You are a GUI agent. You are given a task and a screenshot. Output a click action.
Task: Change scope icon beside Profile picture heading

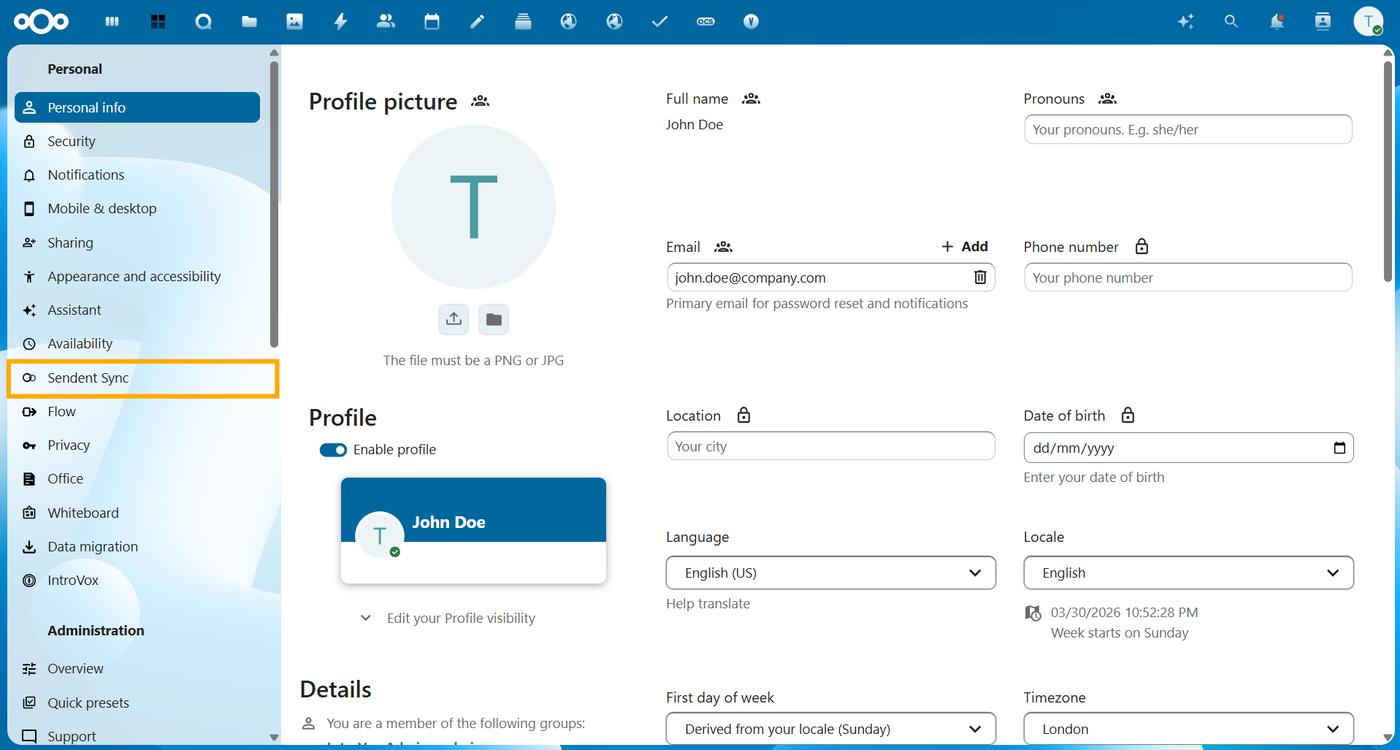click(480, 101)
